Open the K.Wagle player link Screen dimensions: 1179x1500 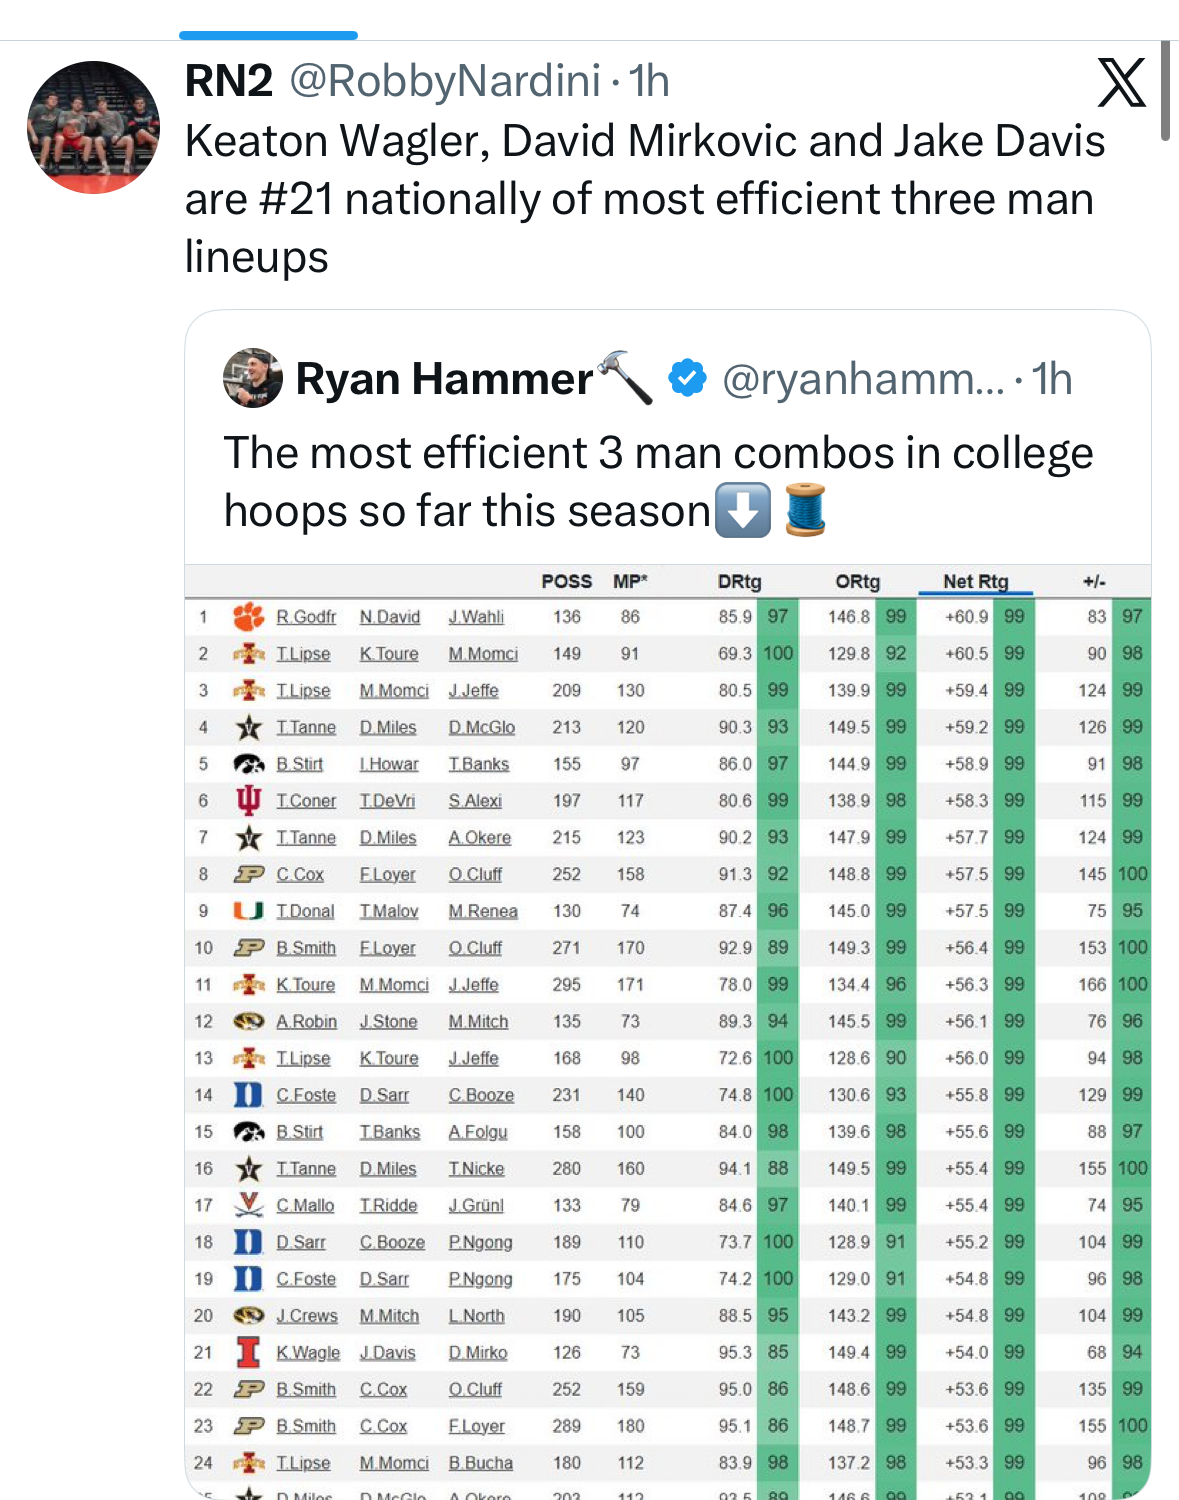click(x=308, y=1352)
